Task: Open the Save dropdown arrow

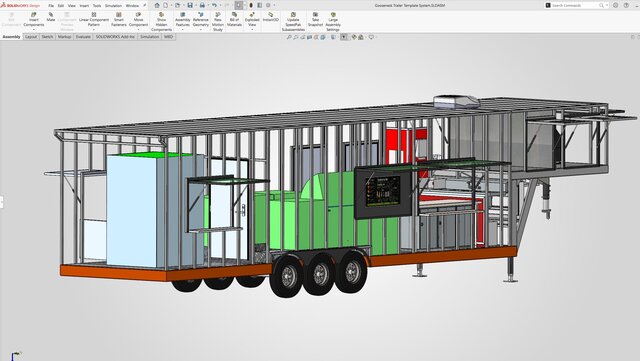Action: (x=195, y=5)
